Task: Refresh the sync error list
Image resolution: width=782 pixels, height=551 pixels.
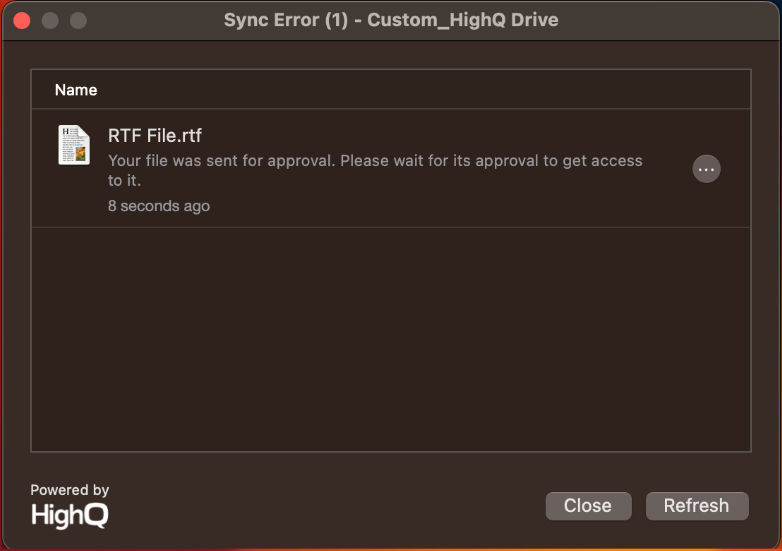Action: point(697,506)
